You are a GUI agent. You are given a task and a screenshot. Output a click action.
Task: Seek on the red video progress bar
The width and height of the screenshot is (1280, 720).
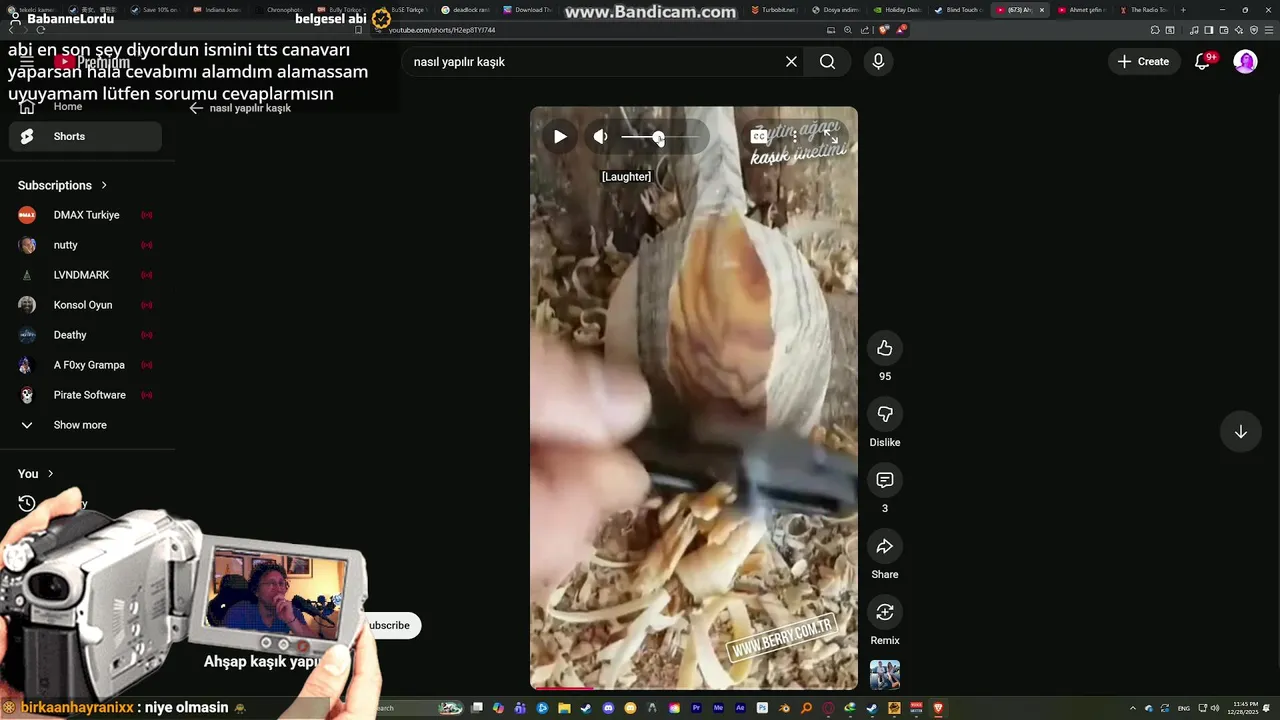[x=694, y=688]
